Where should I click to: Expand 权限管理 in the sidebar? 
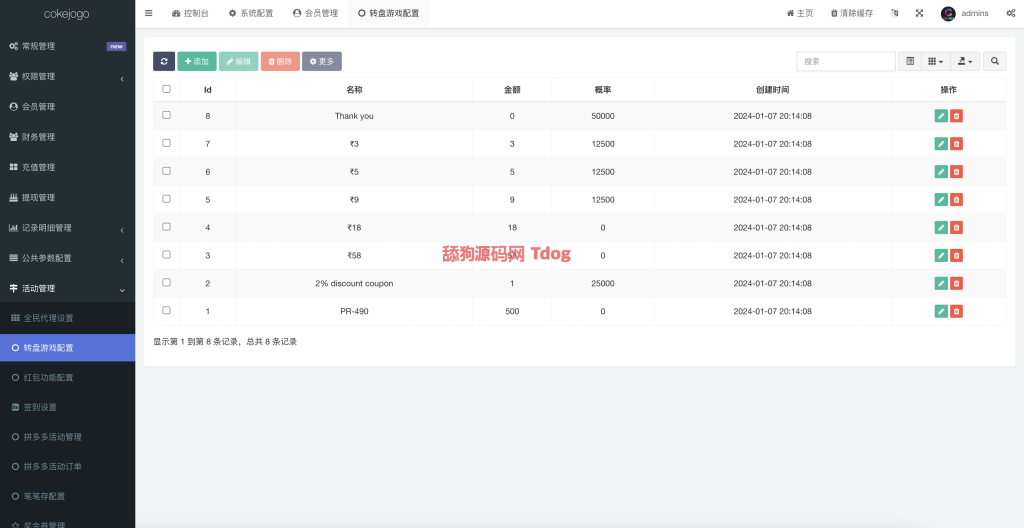67,77
